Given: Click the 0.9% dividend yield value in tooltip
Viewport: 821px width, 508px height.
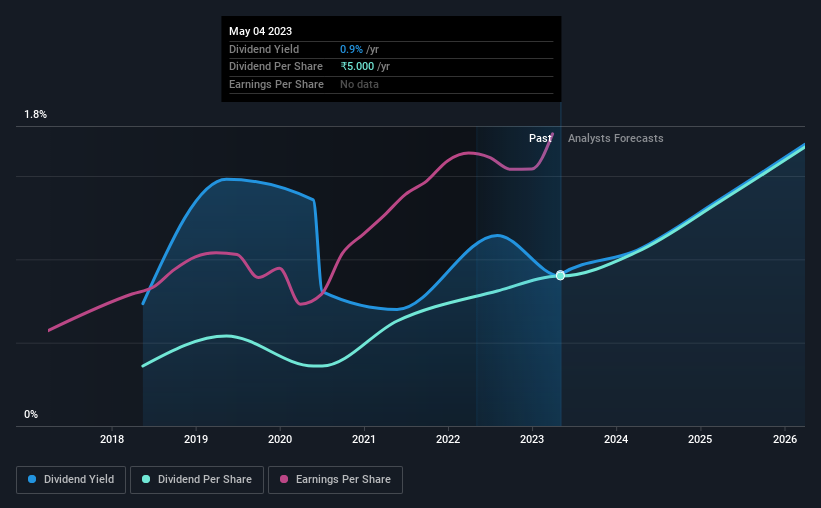Looking at the screenshot, I should [x=351, y=49].
